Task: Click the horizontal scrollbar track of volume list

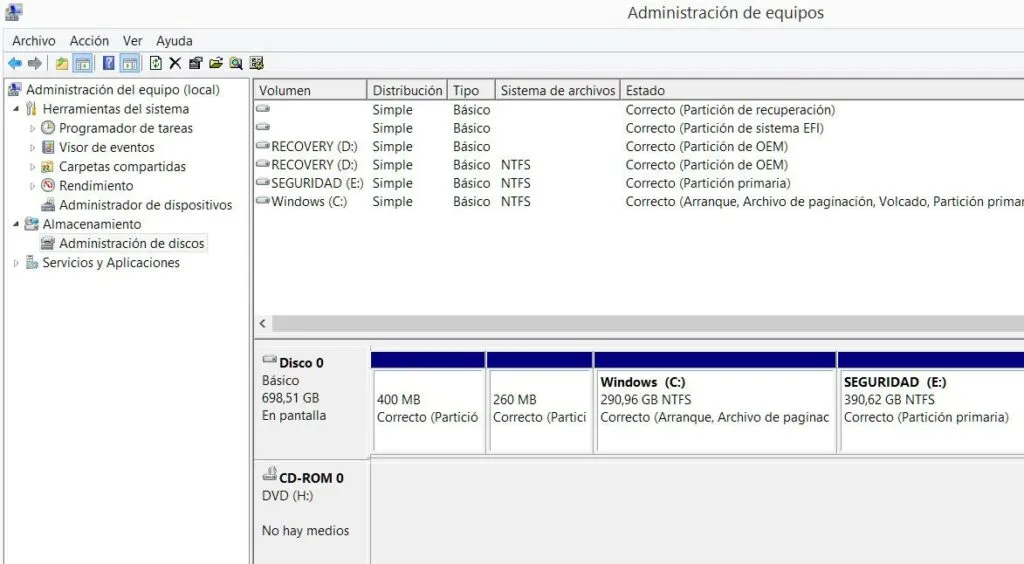Action: click(x=648, y=323)
